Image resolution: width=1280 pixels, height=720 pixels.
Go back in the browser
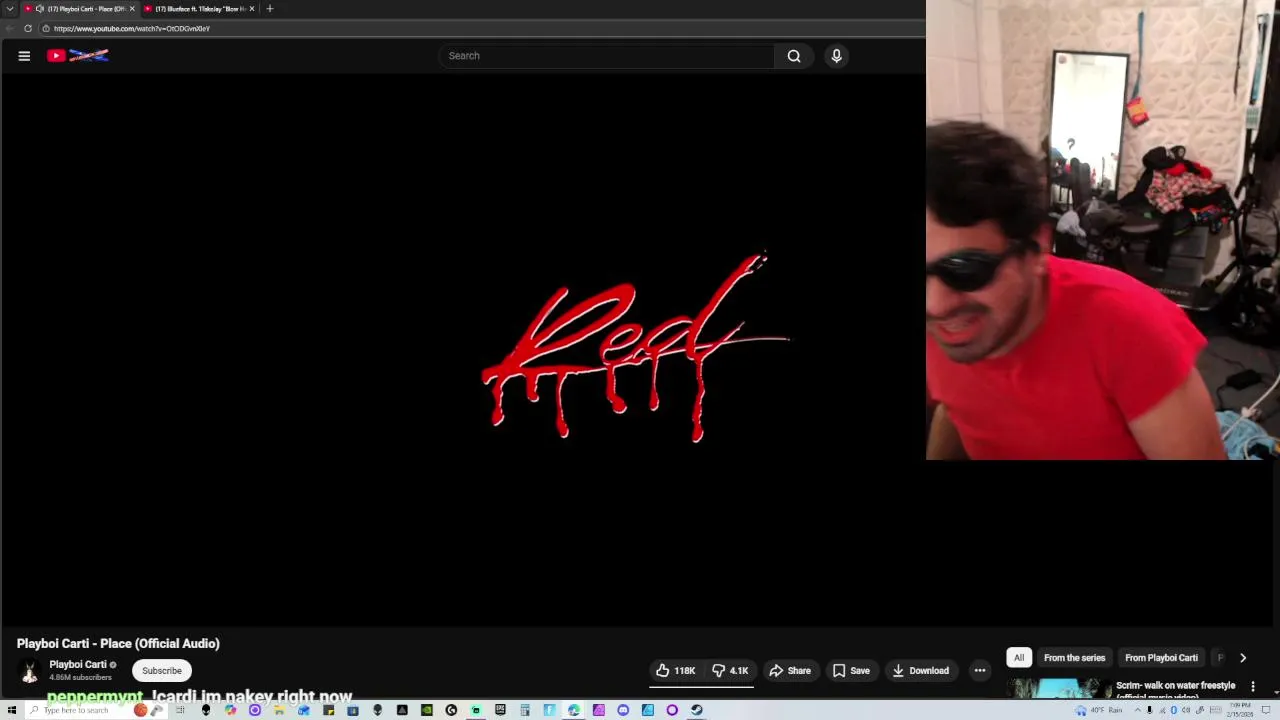point(9,29)
